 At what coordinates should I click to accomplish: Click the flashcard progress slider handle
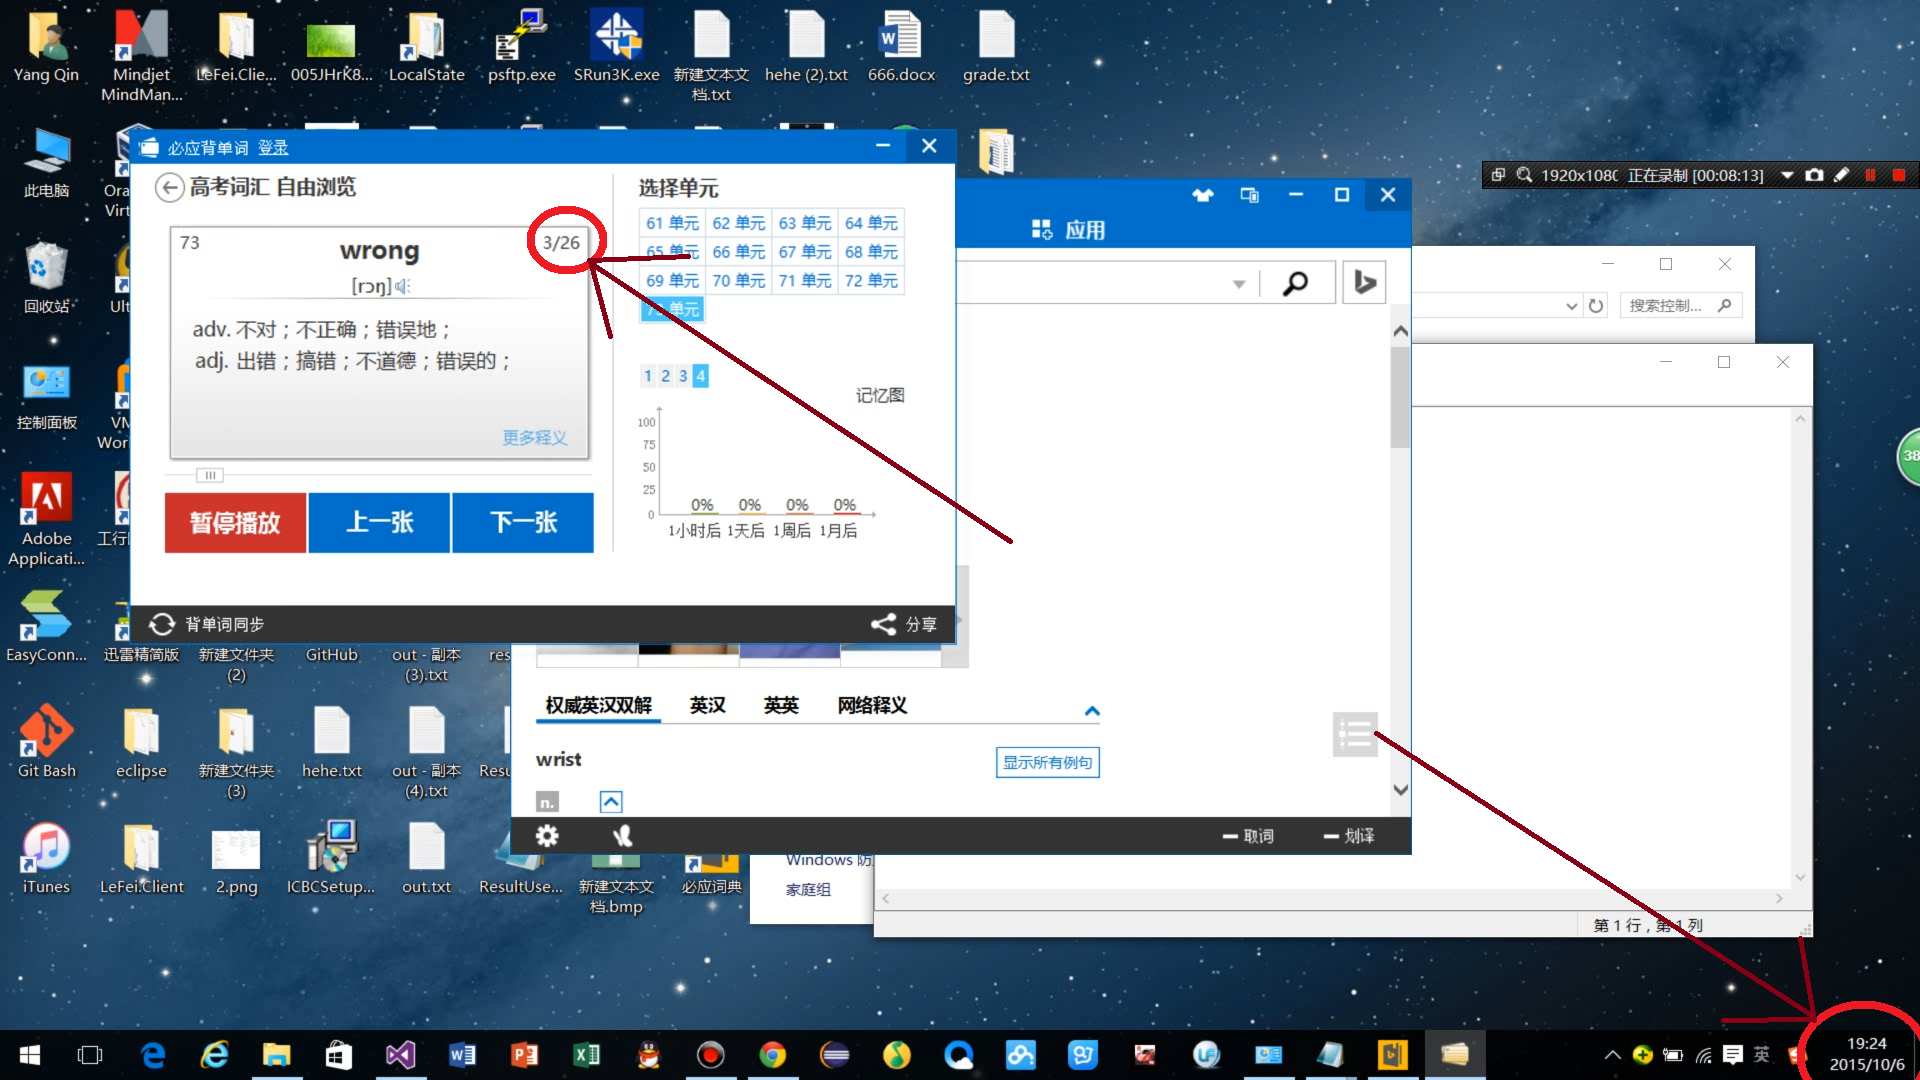tap(210, 476)
